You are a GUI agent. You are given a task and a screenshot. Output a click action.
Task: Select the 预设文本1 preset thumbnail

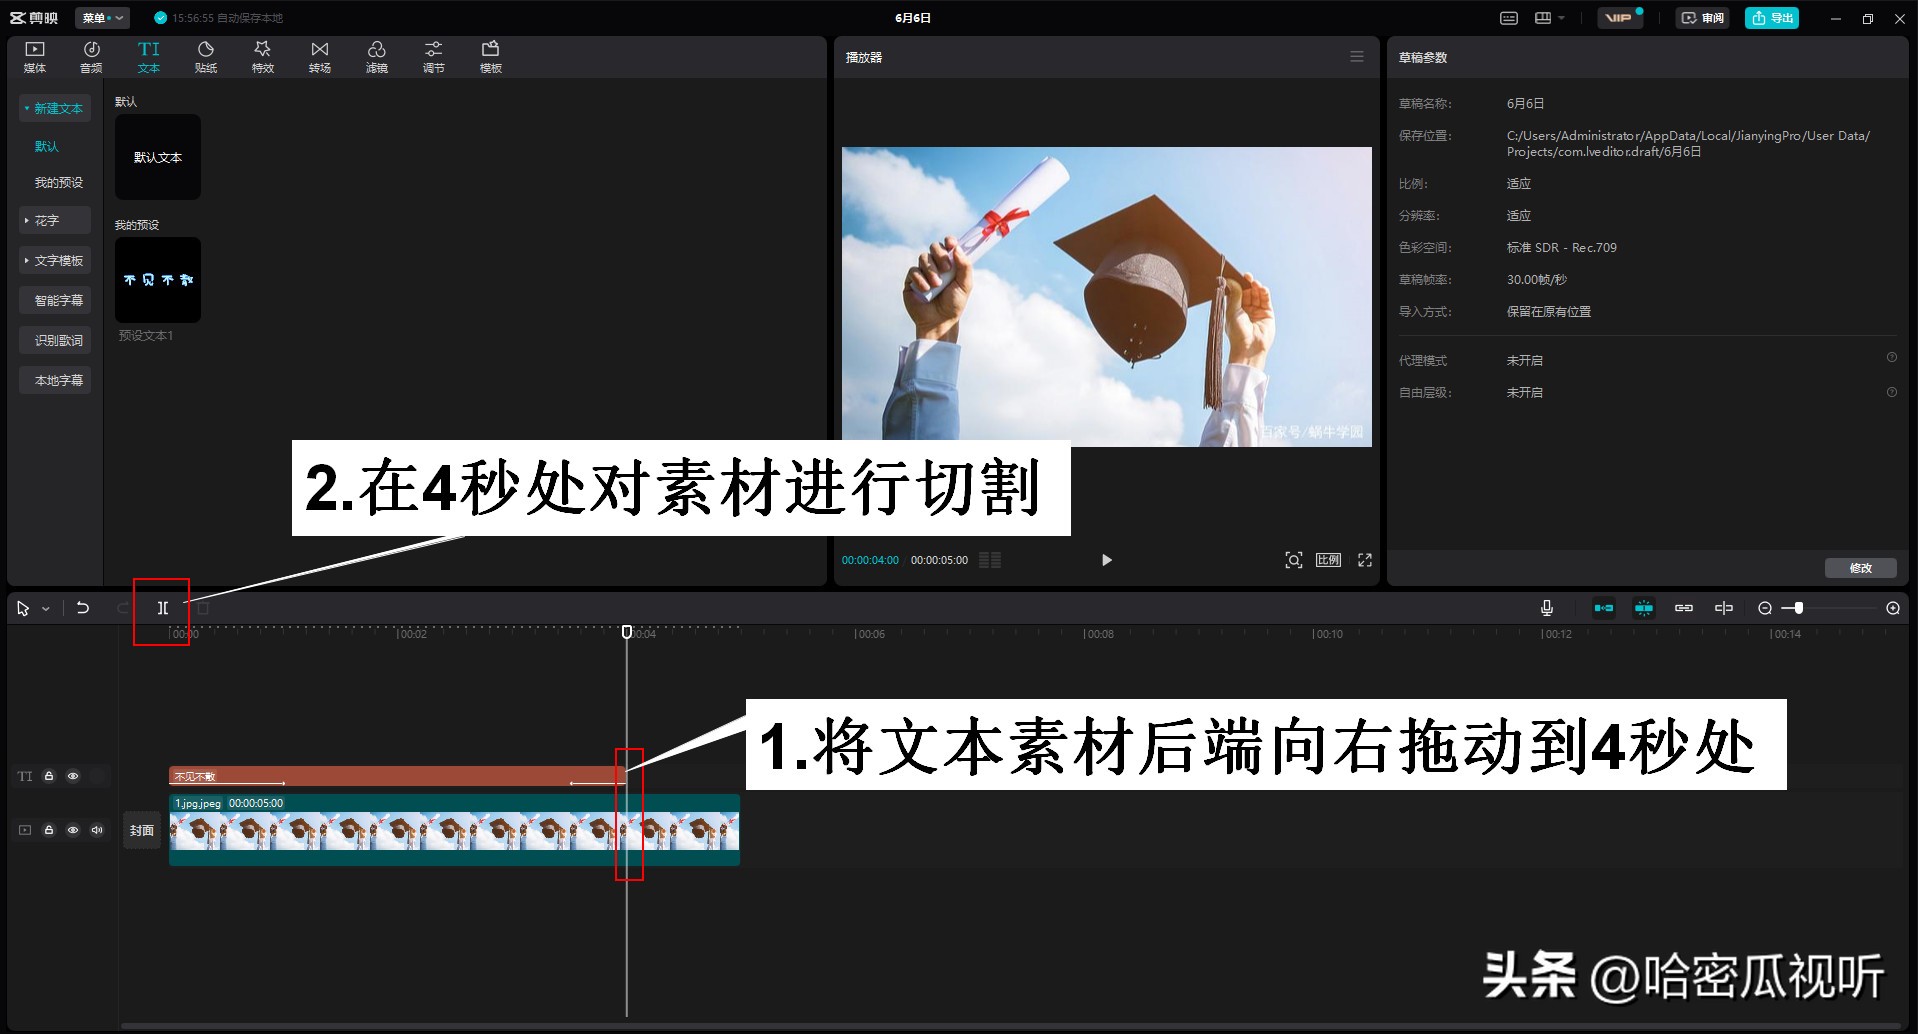(158, 280)
